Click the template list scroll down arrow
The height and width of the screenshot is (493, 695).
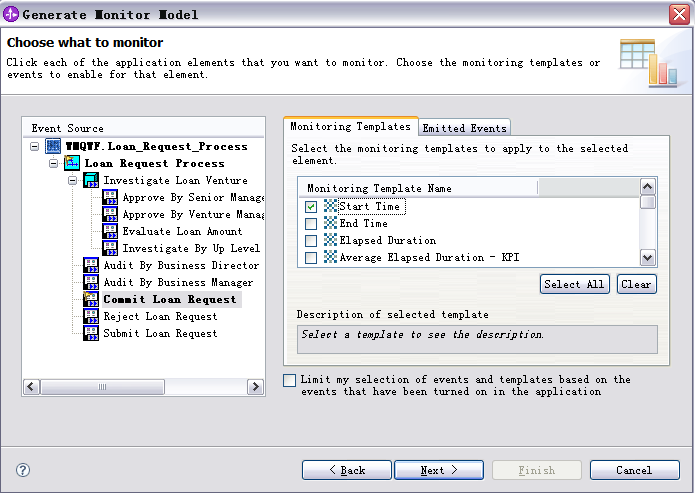pos(648,258)
